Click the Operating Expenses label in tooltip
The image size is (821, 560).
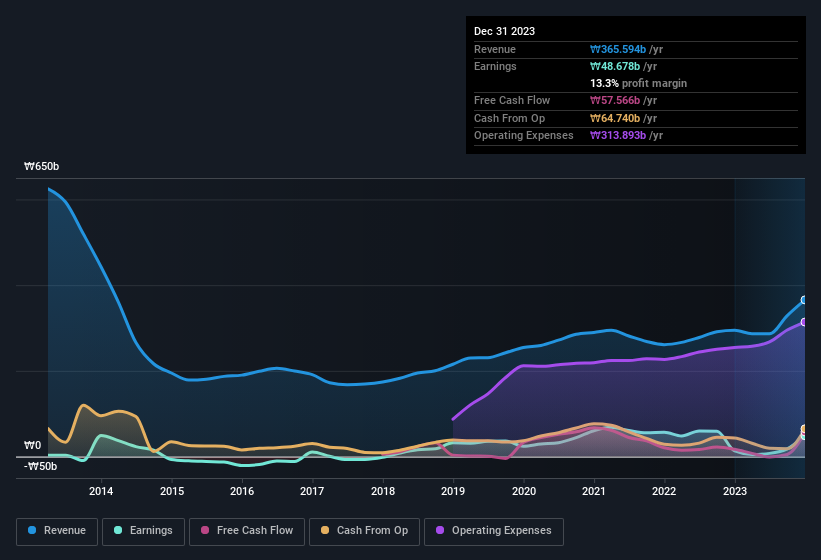tap(524, 135)
